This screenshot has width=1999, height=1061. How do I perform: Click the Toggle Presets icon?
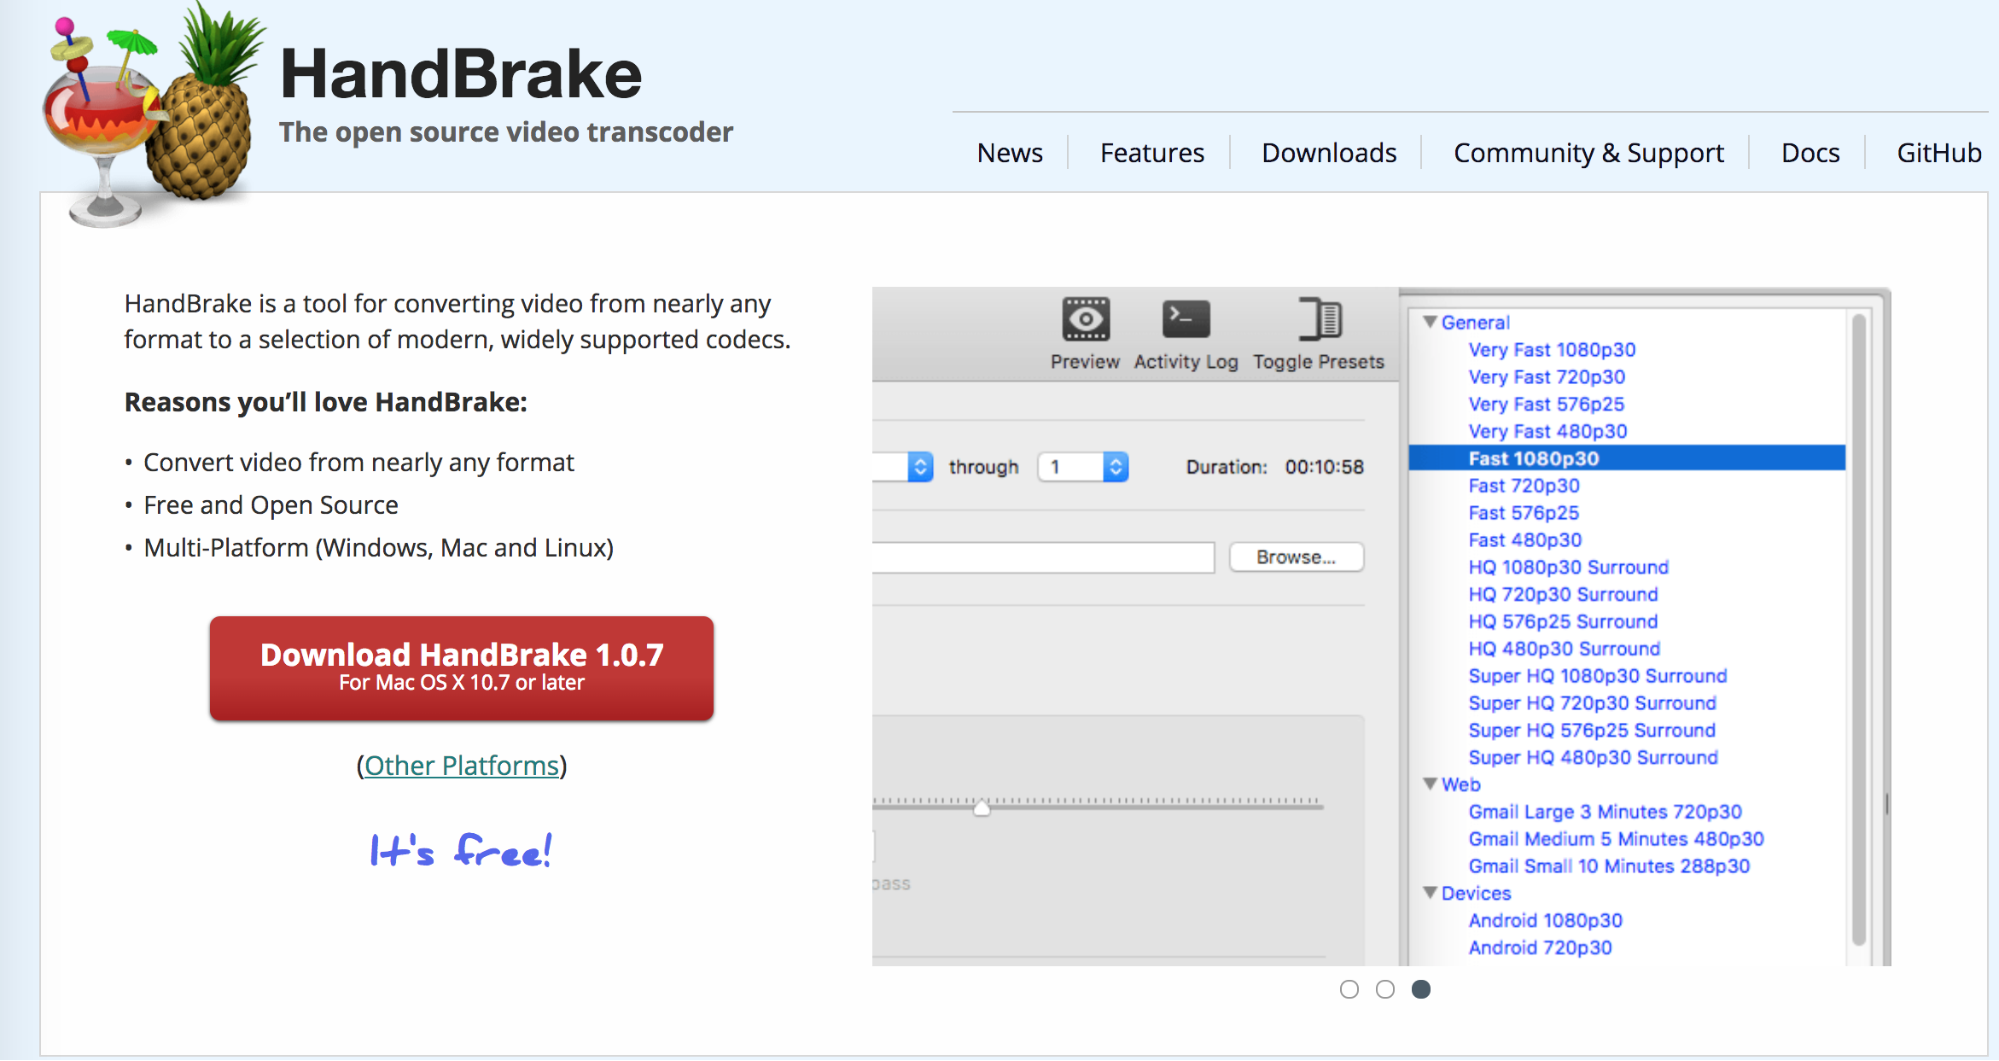pos(1320,320)
